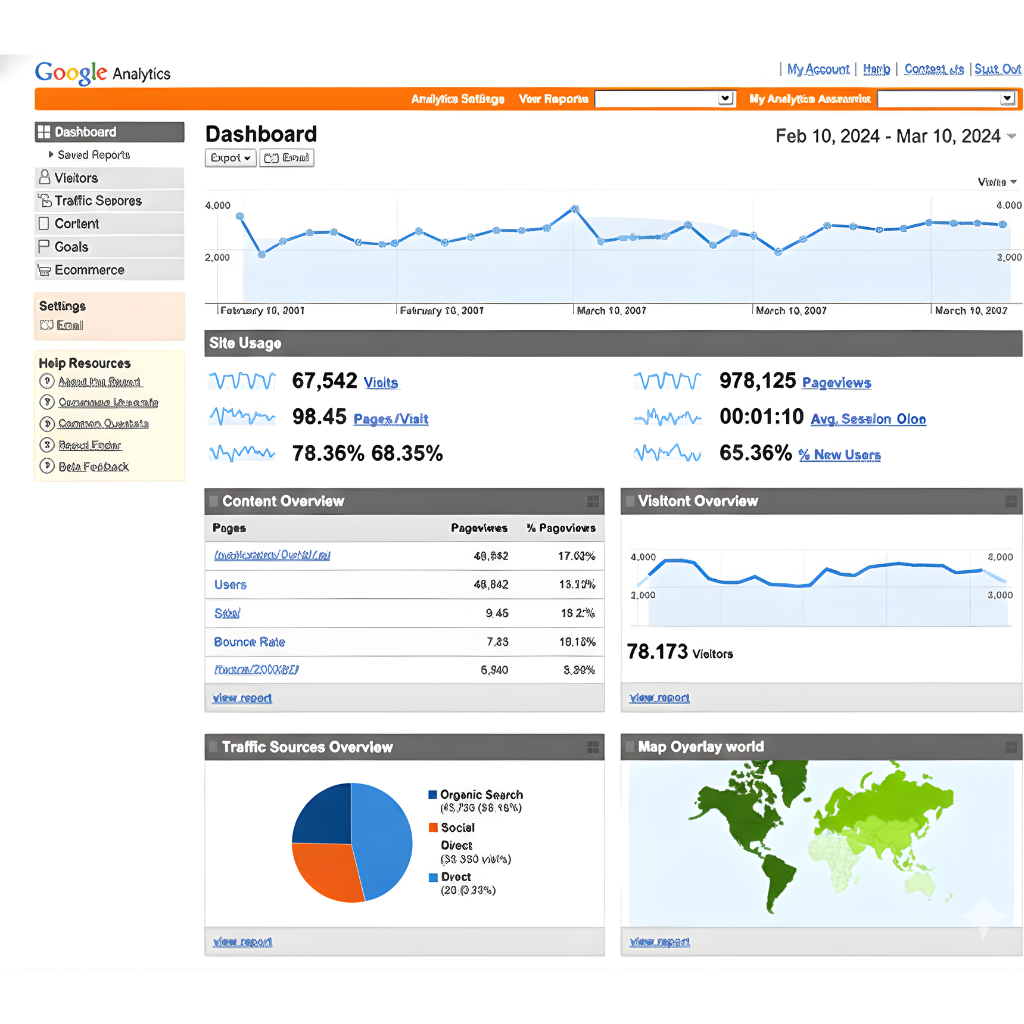Open the Help link in header
The image size is (1024, 1024).
pyautogui.click(x=876, y=69)
